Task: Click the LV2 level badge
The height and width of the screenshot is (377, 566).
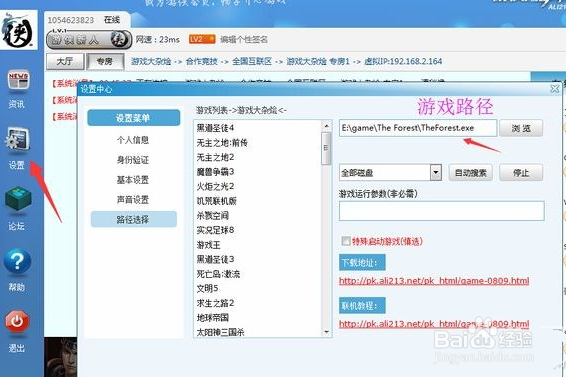Action: [x=202, y=39]
